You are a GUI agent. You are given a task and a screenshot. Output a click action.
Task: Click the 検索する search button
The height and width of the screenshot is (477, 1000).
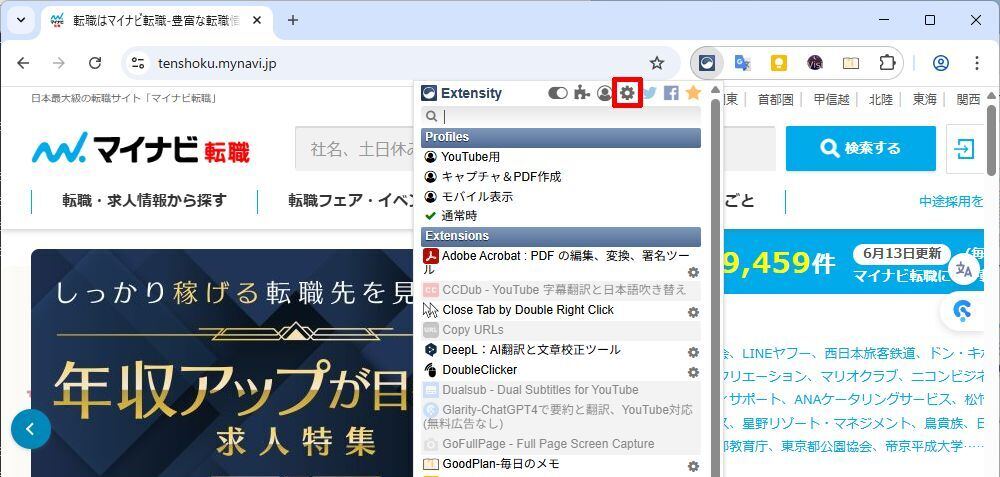860,149
